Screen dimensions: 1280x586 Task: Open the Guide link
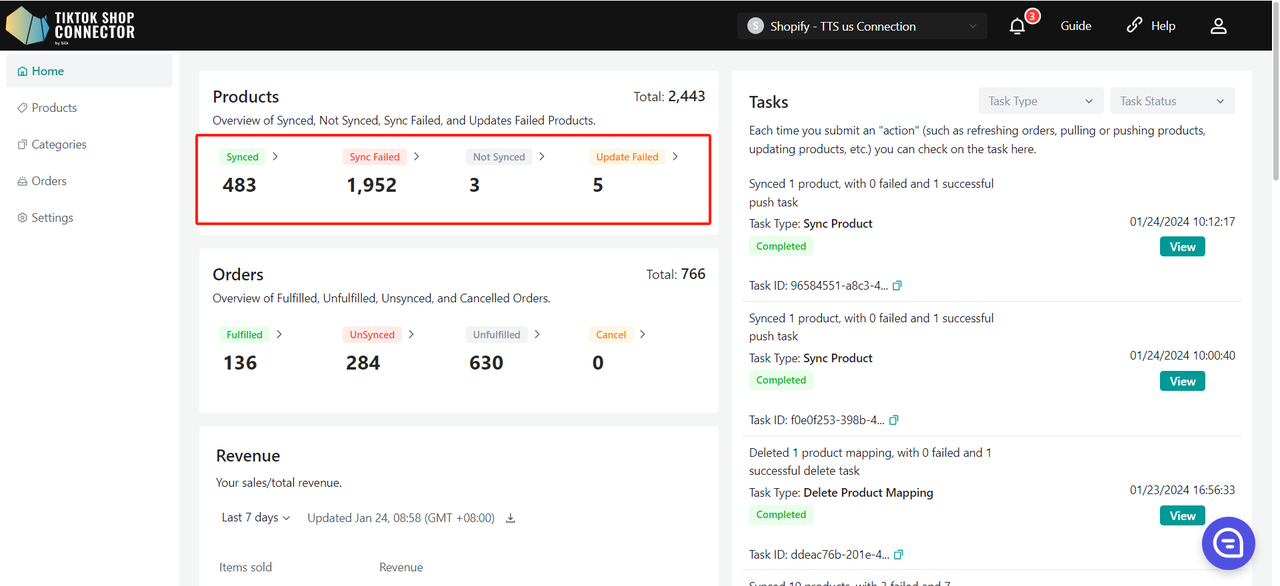pyautogui.click(x=1076, y=26)
